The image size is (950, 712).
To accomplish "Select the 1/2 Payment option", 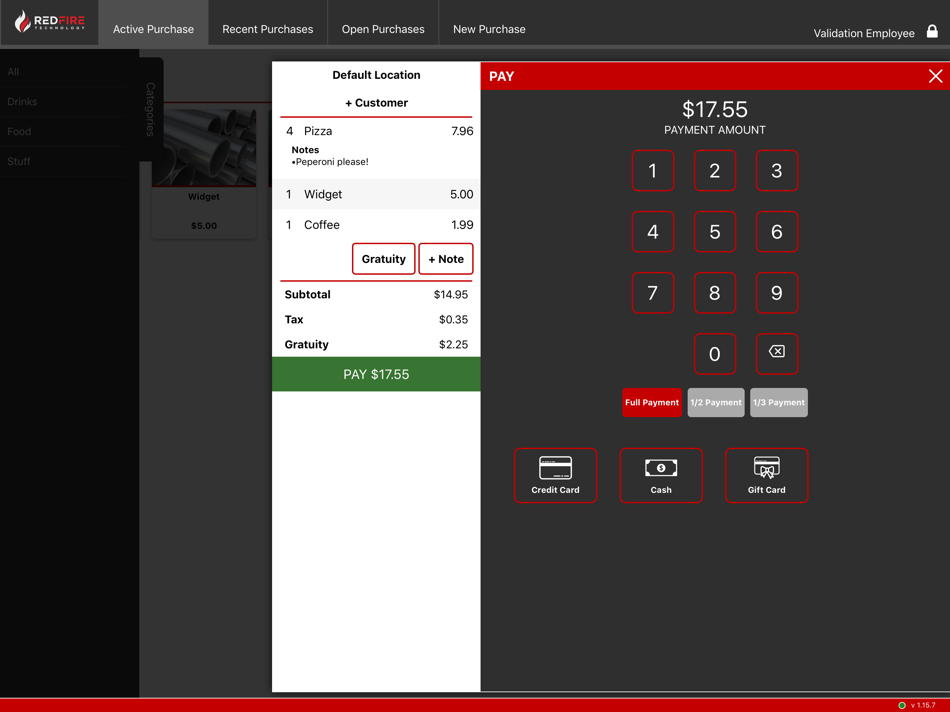I will tap(716, 402).
